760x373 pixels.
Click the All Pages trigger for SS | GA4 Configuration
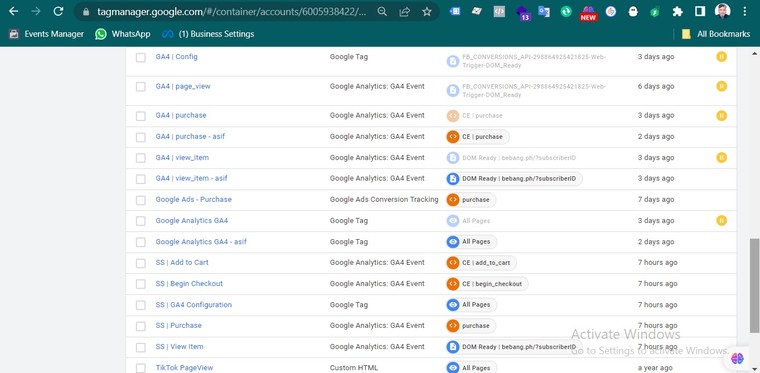click(471, 305)
